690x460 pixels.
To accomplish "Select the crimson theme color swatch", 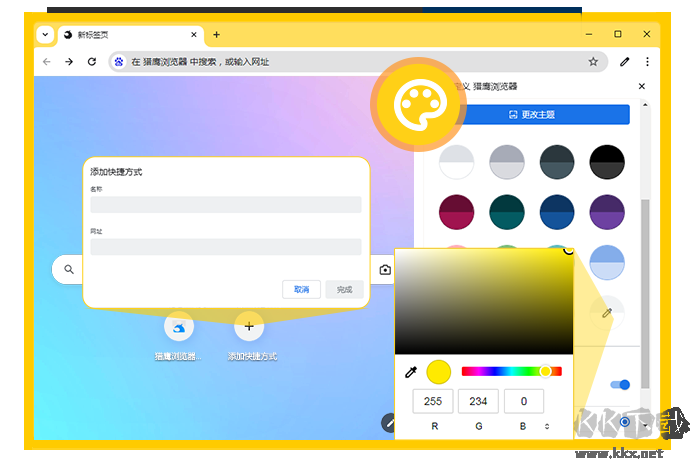I will (x=456, y=212).
